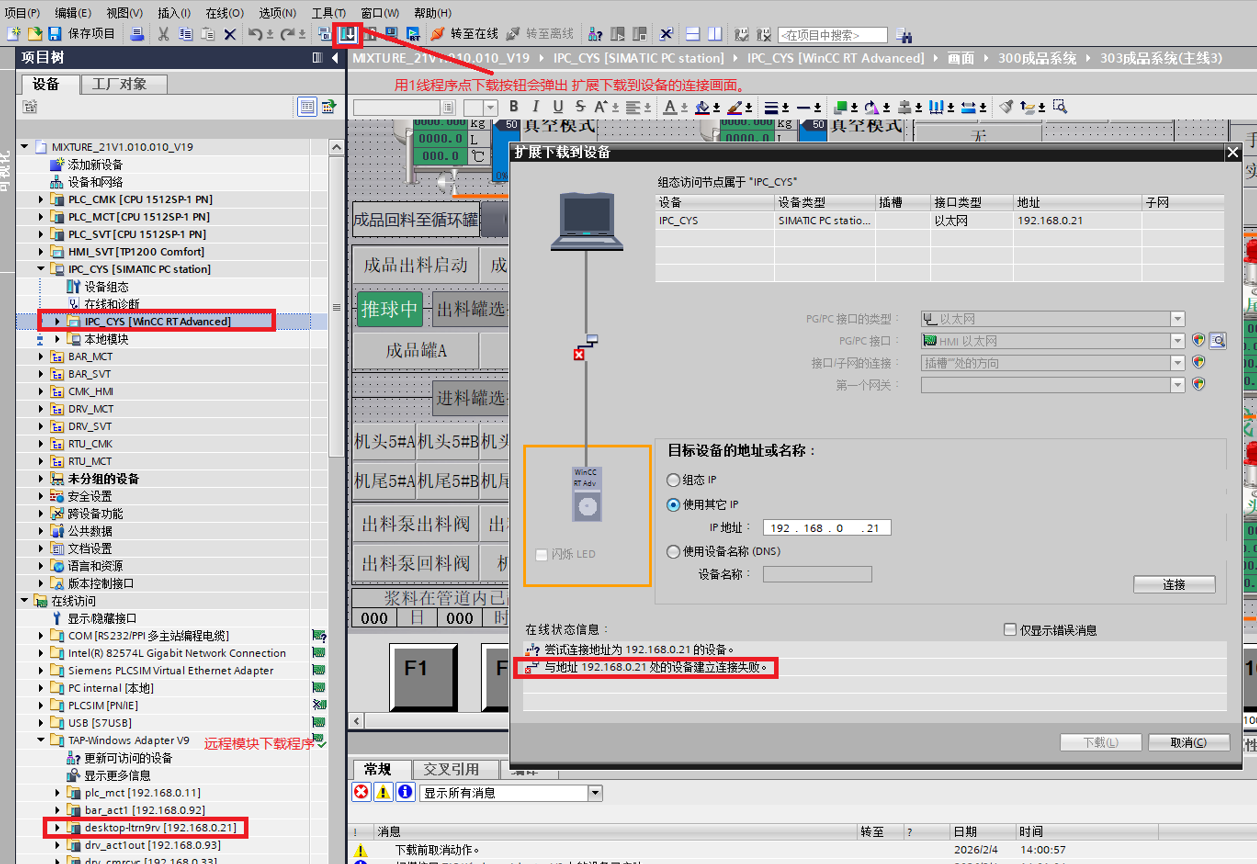Expand PLC_CMK [CPU 1512SP-1 PN] node
This screenshot has width=1257, height=864.
41,199
